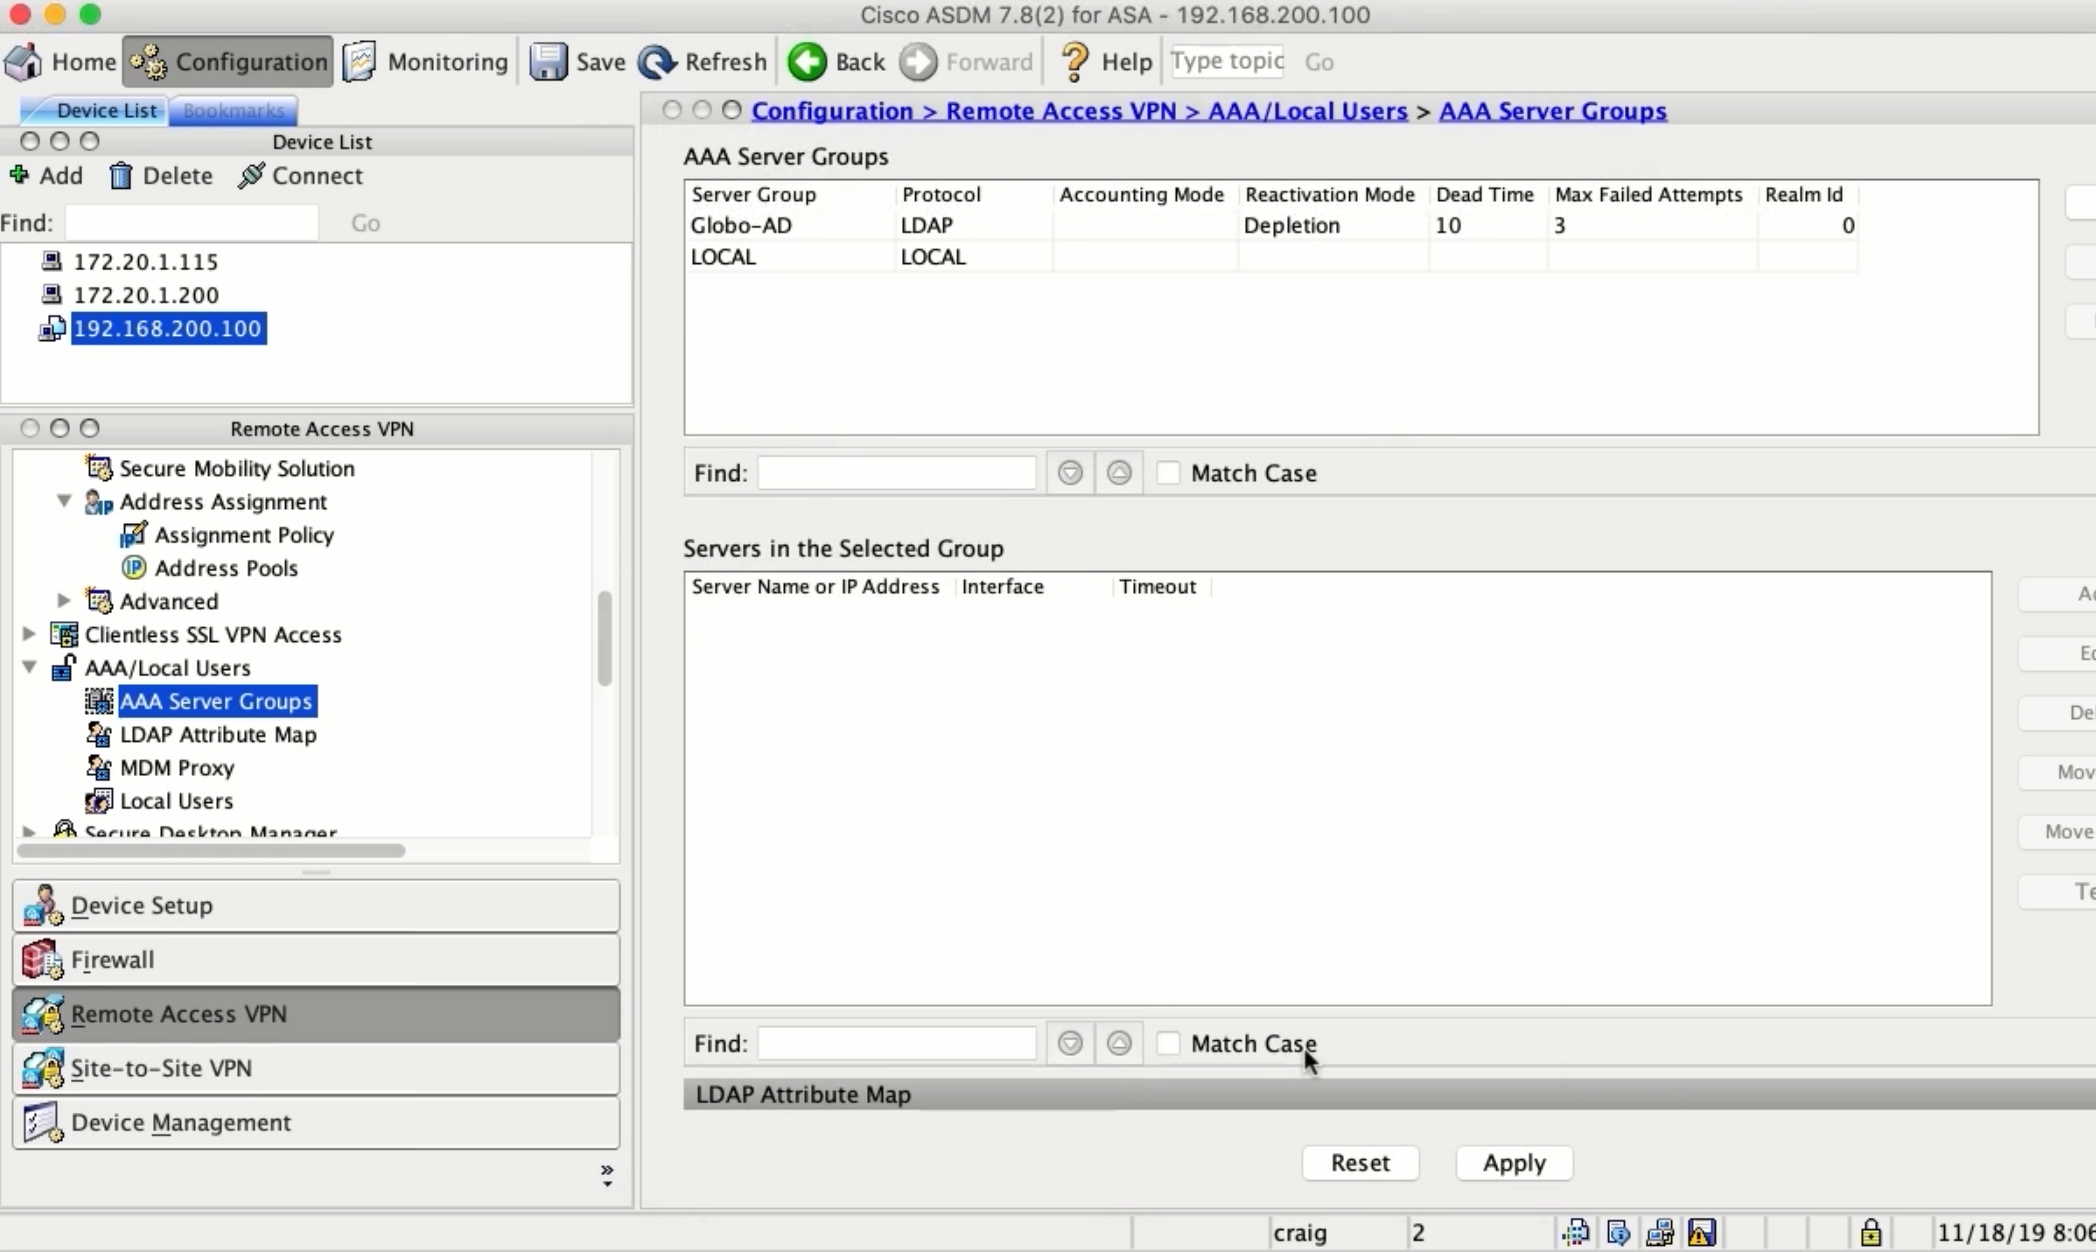Click the AAA Server Groups breadcrumb link
This screenshot has height=1252, width=2096.
tap(1553, 111)
